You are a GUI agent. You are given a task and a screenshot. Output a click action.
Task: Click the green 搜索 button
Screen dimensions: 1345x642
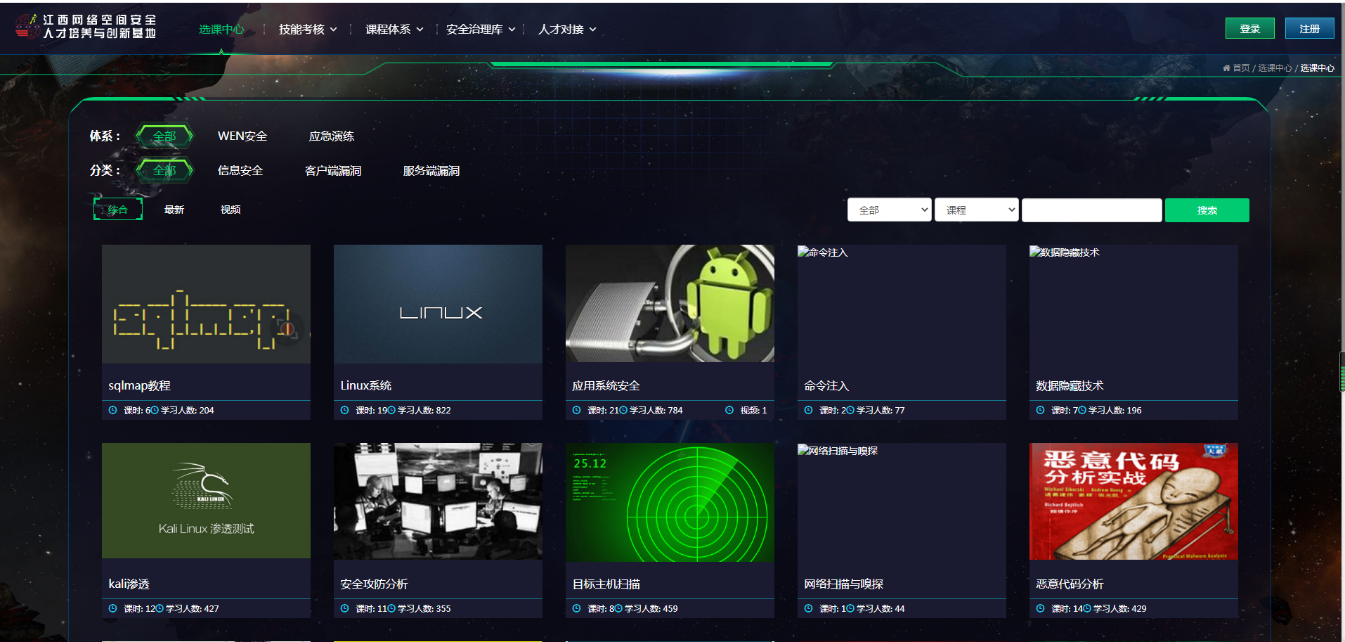tap(1207, 210)
